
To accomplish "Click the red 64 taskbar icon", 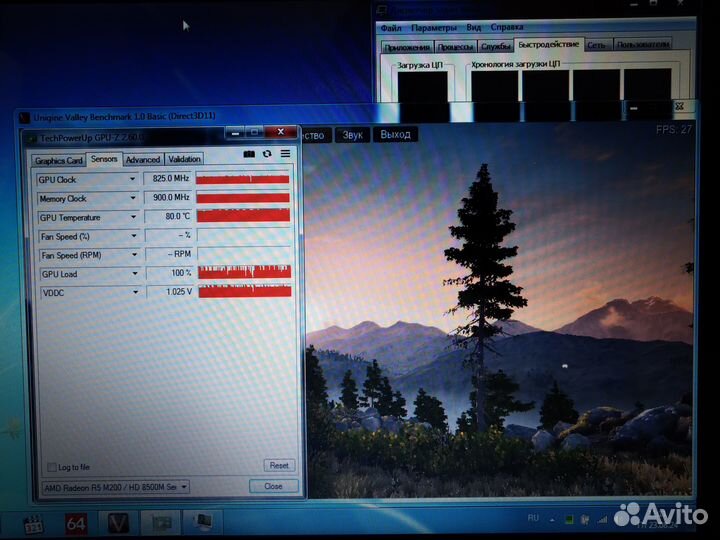I will [x=76, y=522].
